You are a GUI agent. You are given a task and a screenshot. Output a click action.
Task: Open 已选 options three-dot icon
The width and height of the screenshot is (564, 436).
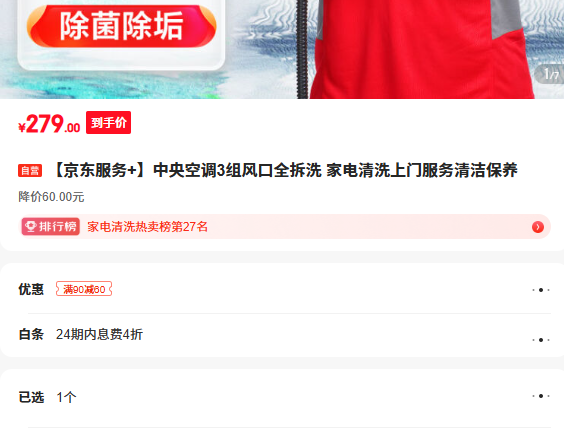pyautogui.click(x=541, y=396)
